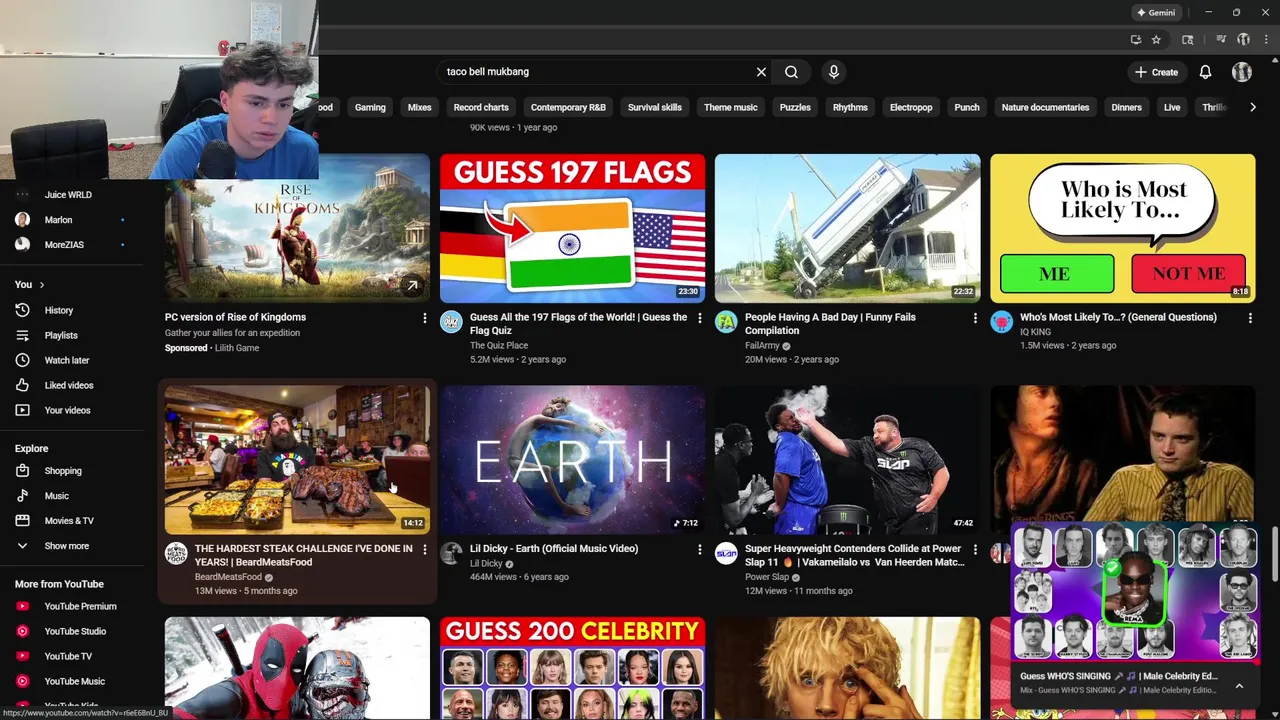
Task: Open the Juice WRLD subscription
Action: click(69, 195)
